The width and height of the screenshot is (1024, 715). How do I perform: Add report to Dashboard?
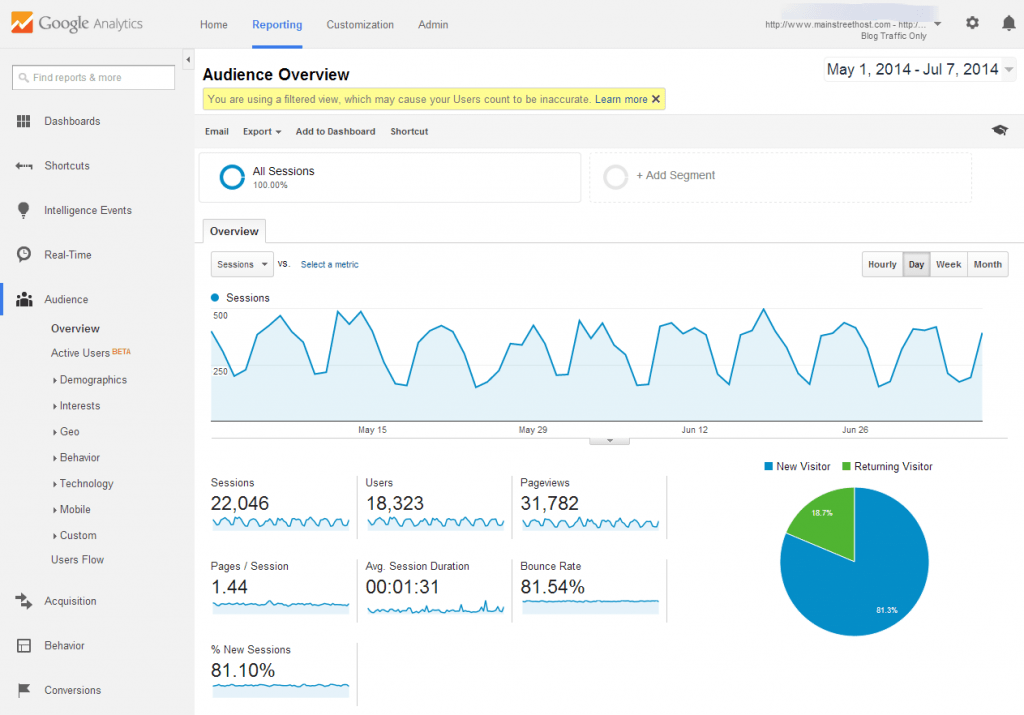click(x=335, y=130)
